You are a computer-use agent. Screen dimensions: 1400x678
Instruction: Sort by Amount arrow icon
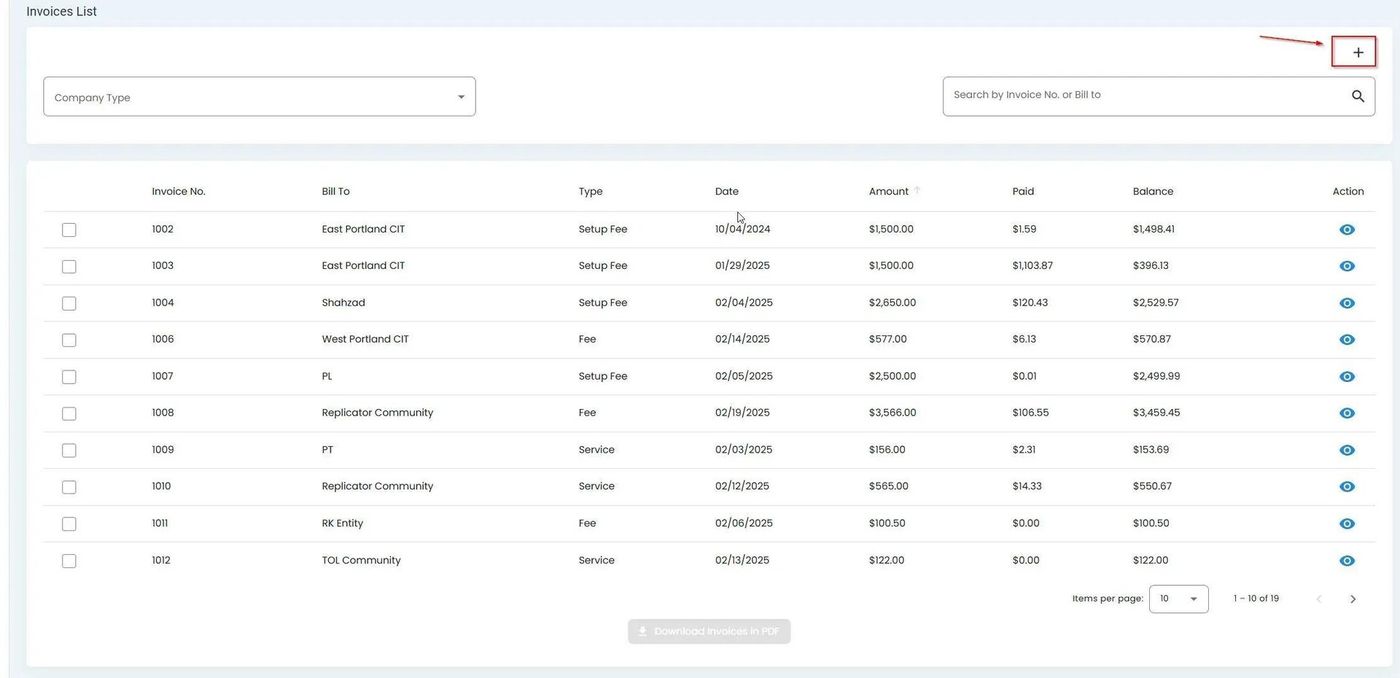point(917,191)
